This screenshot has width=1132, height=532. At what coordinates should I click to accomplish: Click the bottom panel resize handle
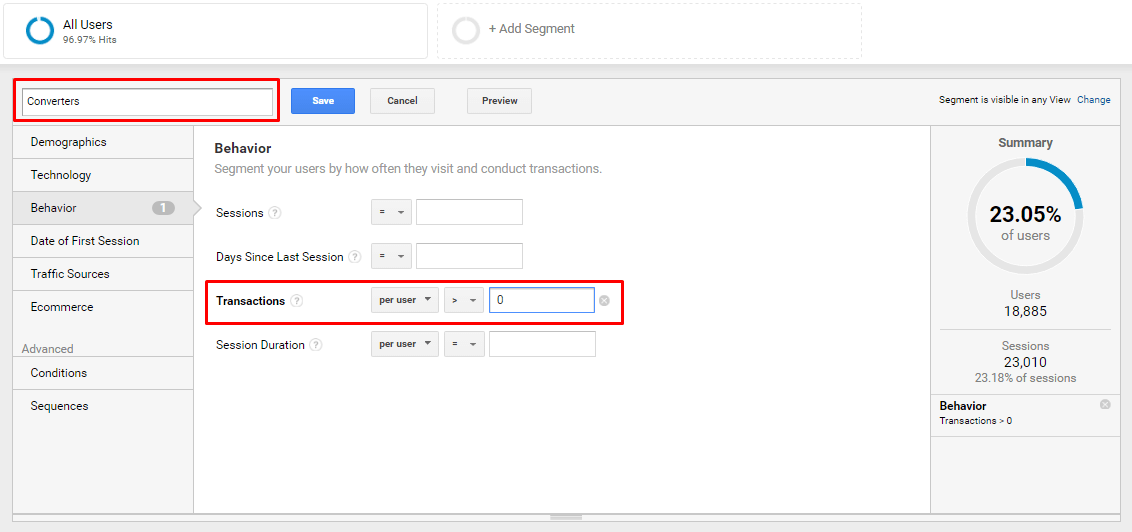click(x=566, y=518)
